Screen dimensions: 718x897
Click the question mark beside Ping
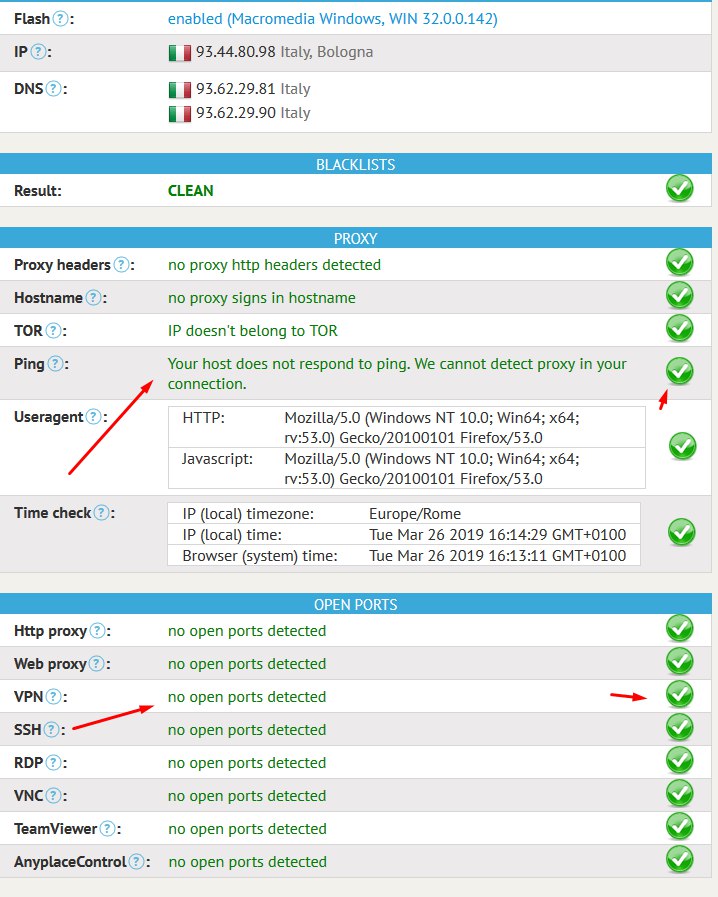(56, 365)
